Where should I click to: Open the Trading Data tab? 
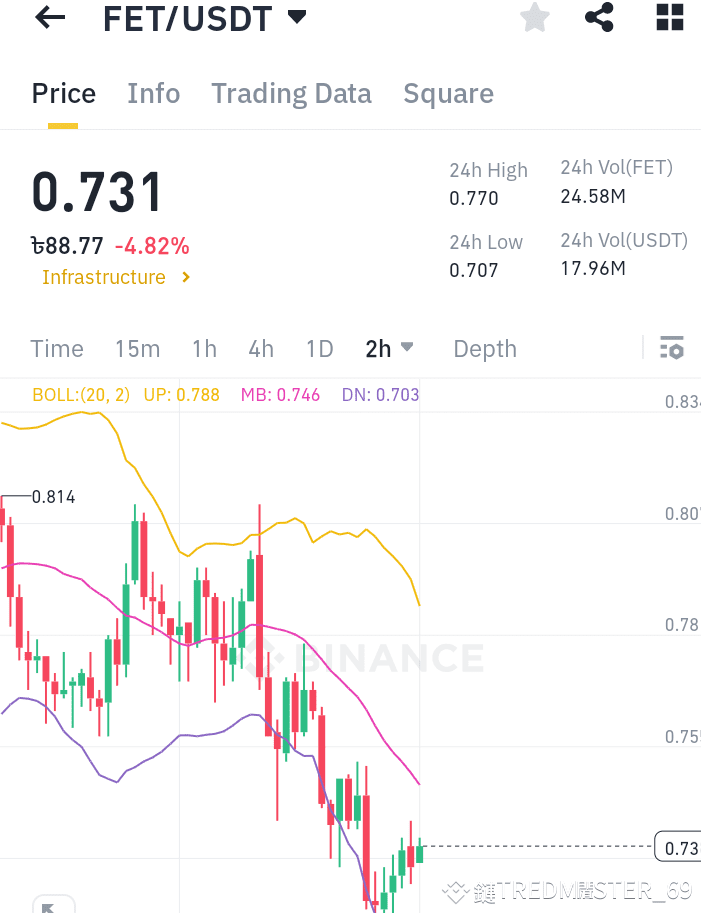[291, 93]
